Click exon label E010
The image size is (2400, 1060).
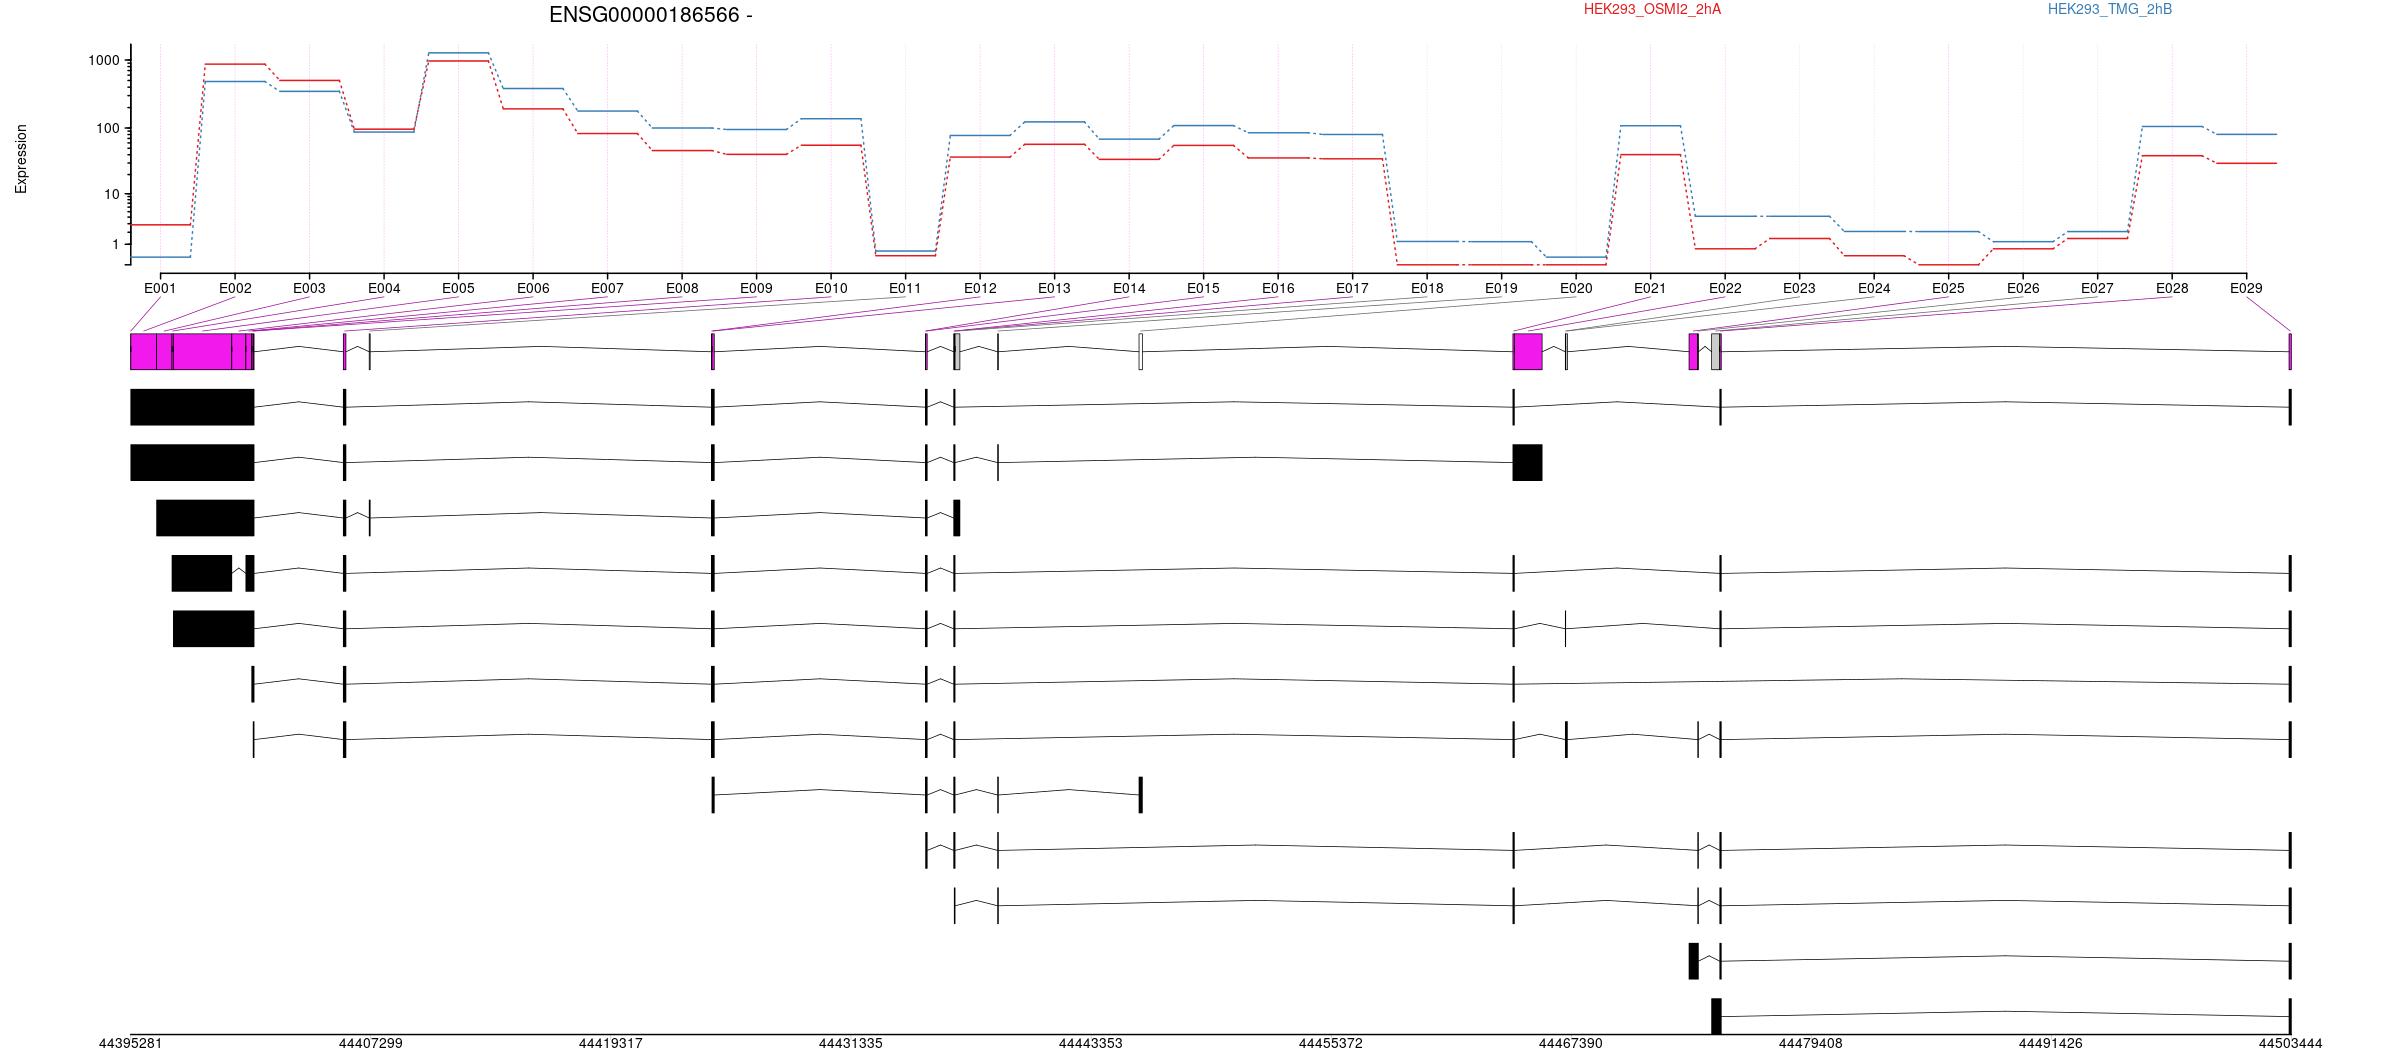(x=831, y=289)
